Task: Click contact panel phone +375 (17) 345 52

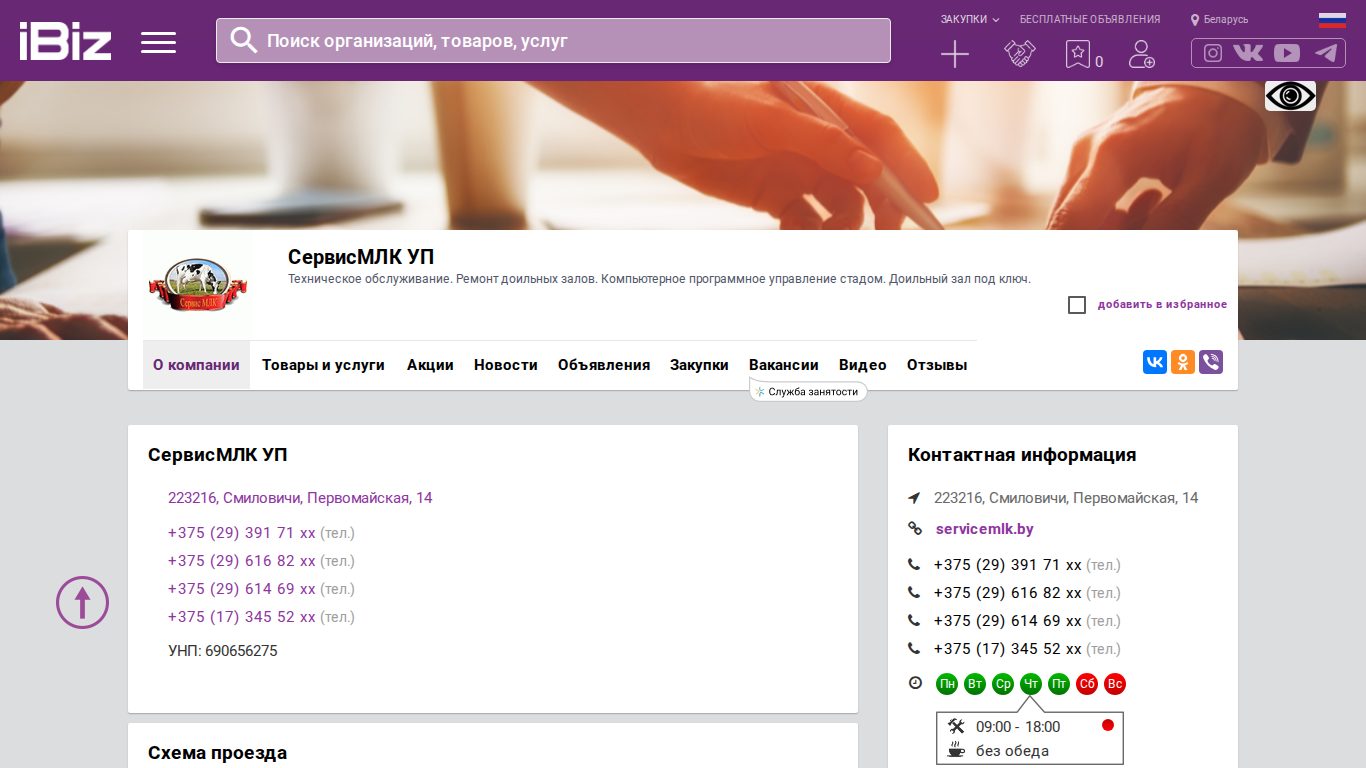Action: [x=1008, y=649]
